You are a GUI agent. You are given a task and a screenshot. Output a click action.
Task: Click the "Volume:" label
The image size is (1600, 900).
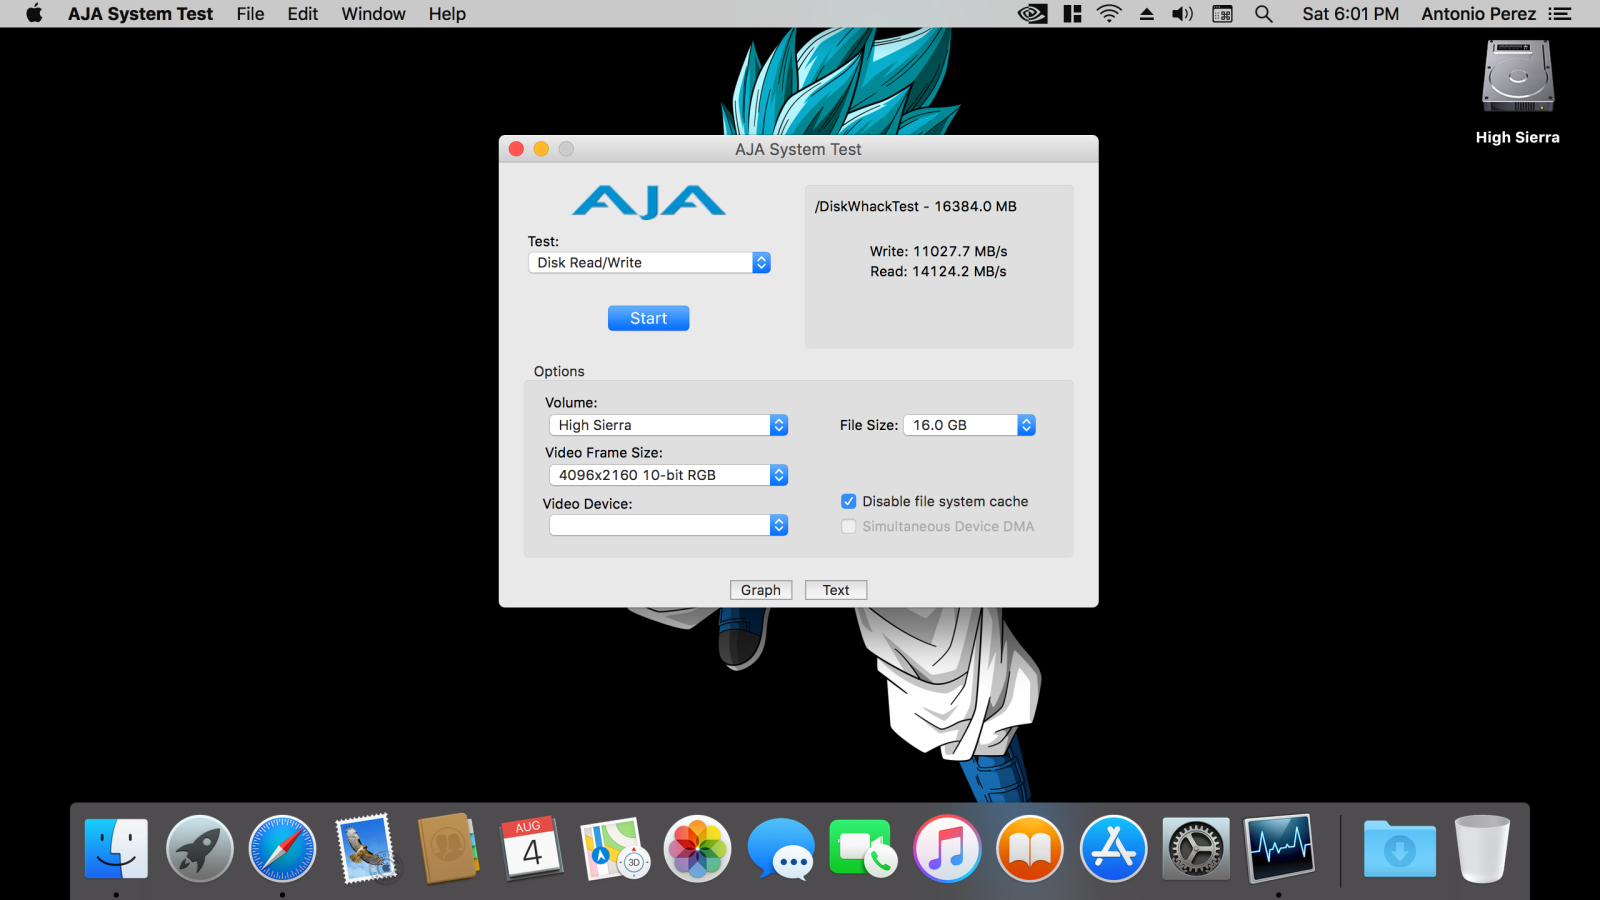tap(571, 402)
